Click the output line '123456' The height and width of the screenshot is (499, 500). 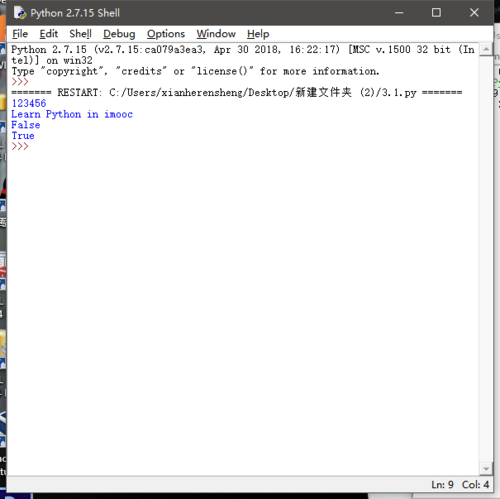pos(29,103)
